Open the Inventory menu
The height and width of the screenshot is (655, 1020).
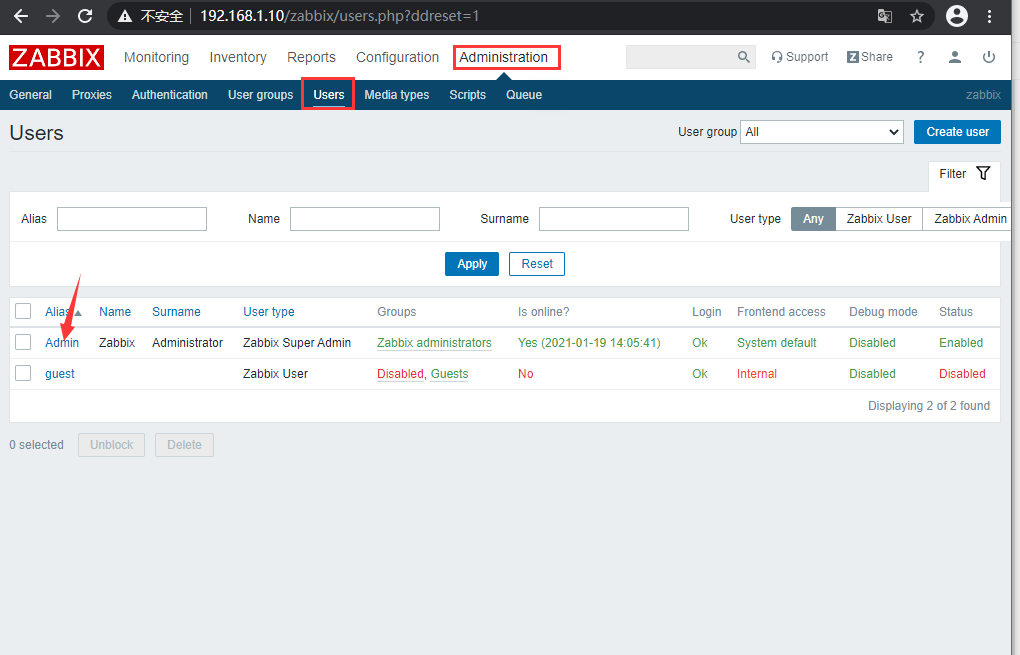[238, 57]
